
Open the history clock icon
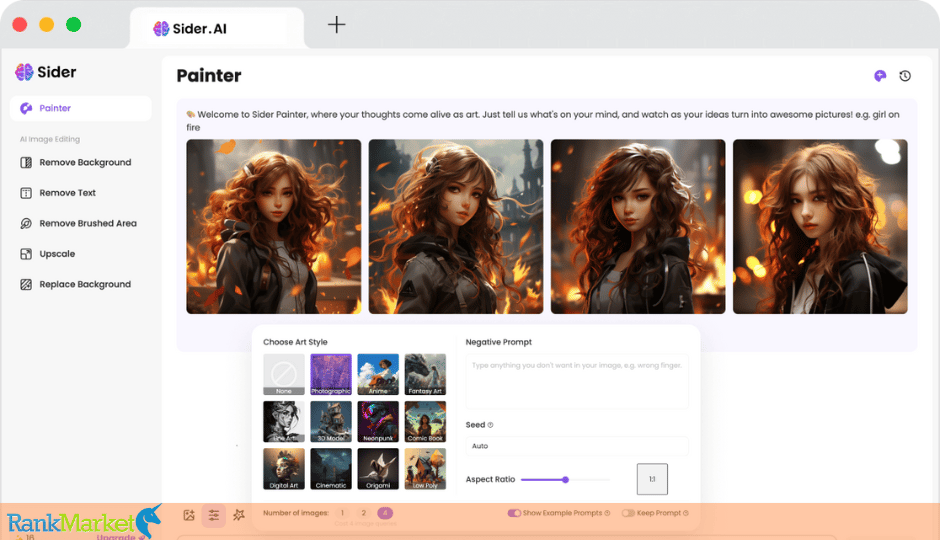click(905, 76)
